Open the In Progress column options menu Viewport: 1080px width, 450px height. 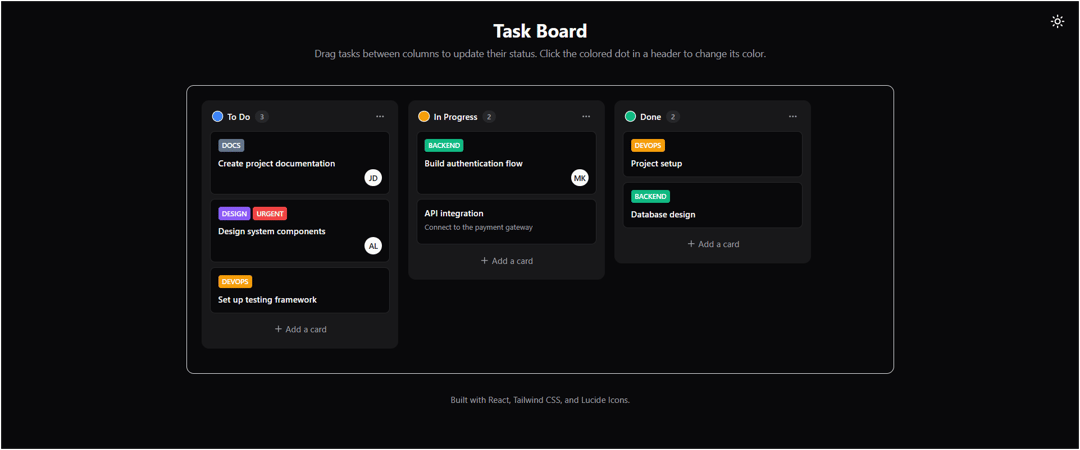(x=586, y=116)
